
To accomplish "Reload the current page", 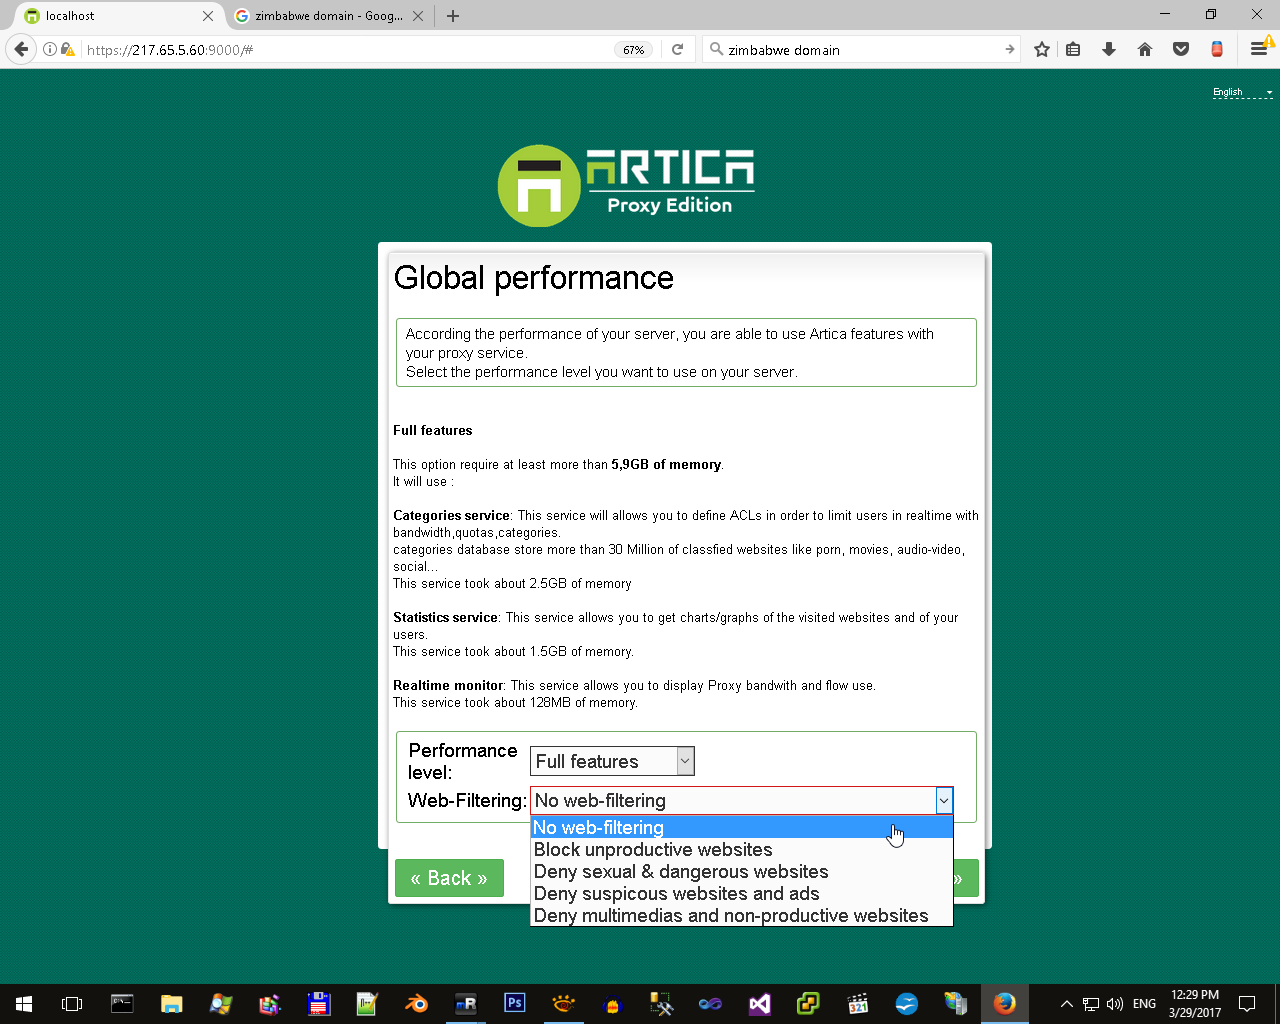I will (677, 49).
